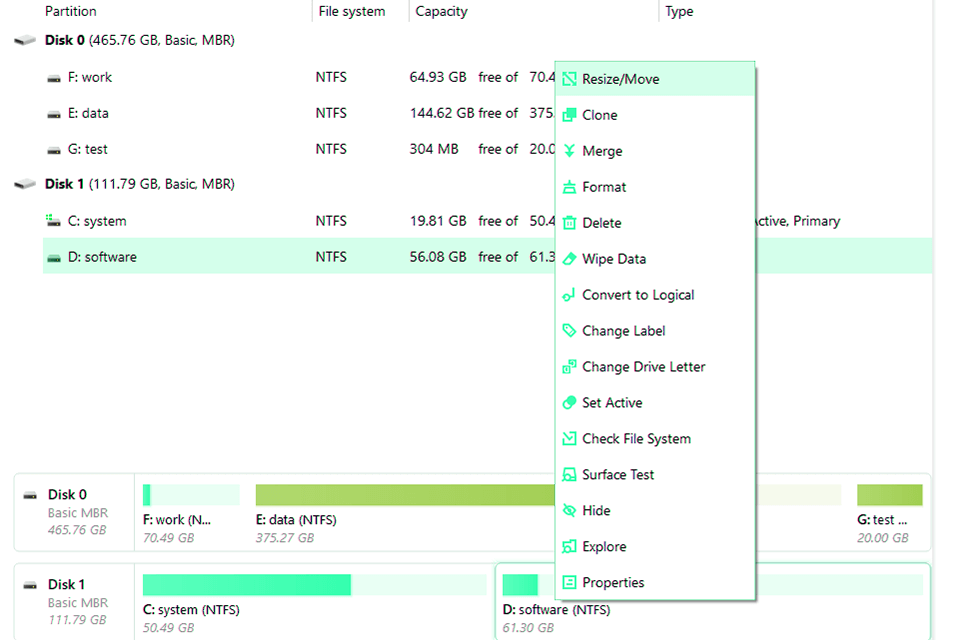Click the Change Label tag icon
Screen dimensions: 960x640
click(571, 330)
